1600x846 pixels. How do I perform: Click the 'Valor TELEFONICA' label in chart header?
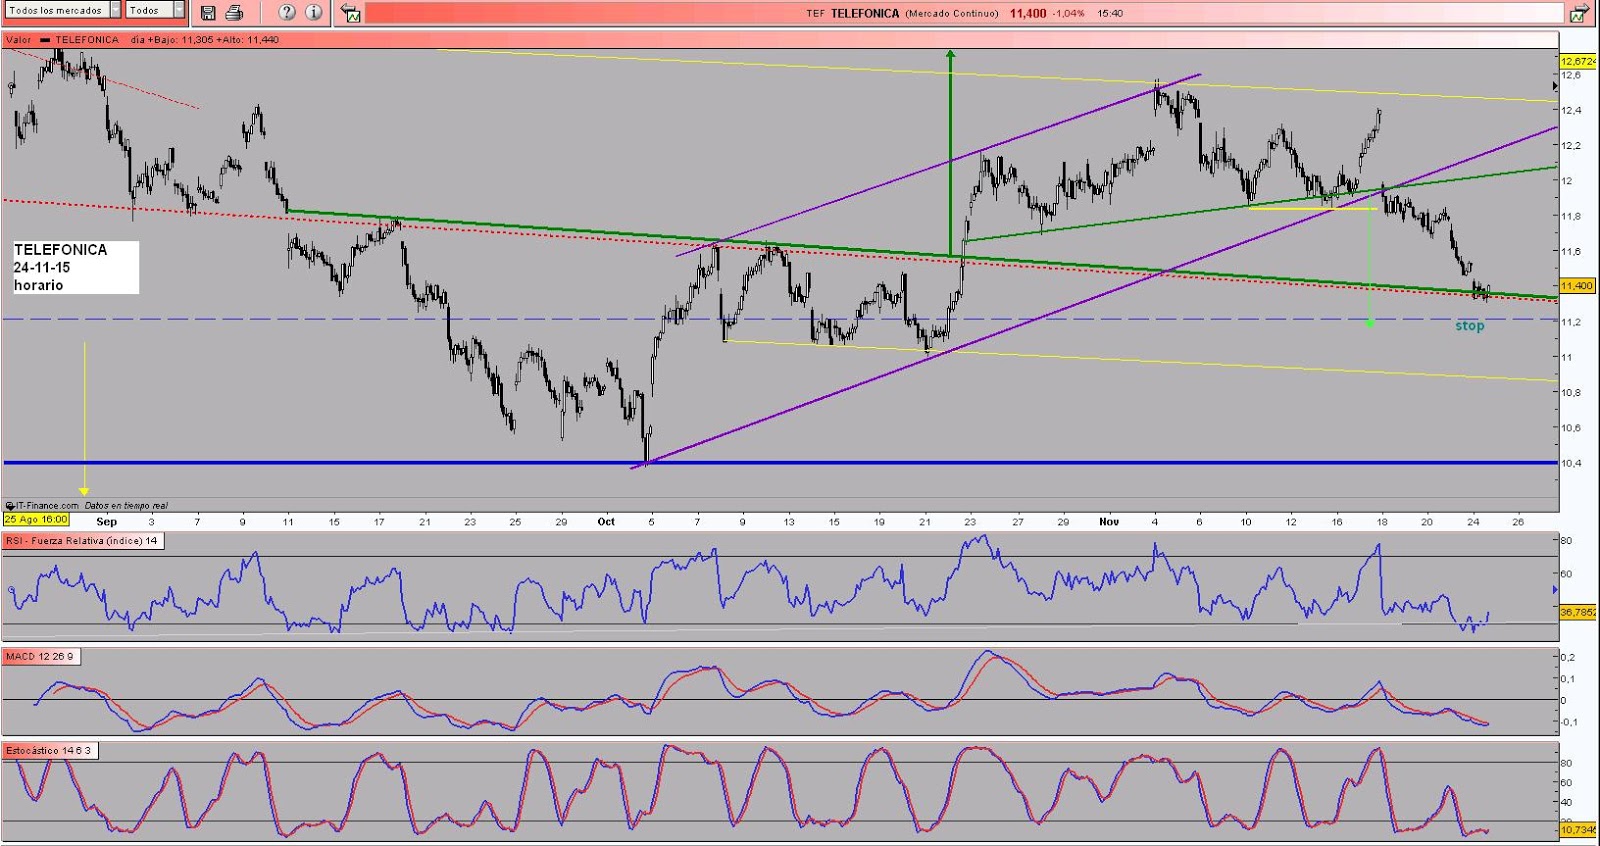(x=62, y=40)
